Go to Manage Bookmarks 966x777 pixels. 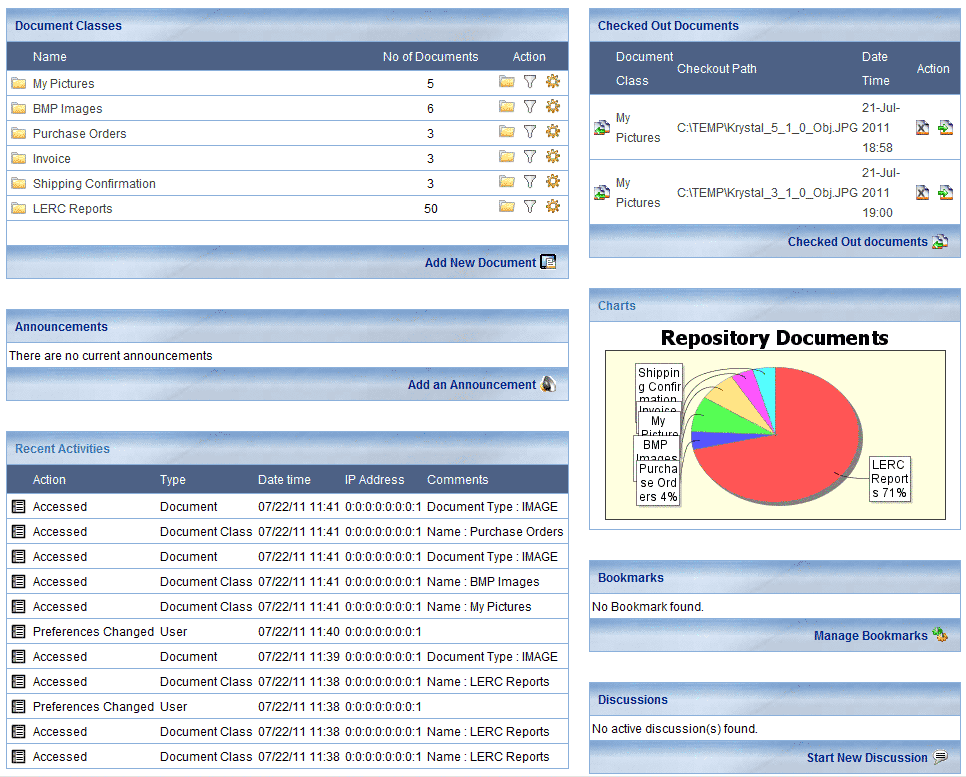pyautogui.click(x=871, y=635)
